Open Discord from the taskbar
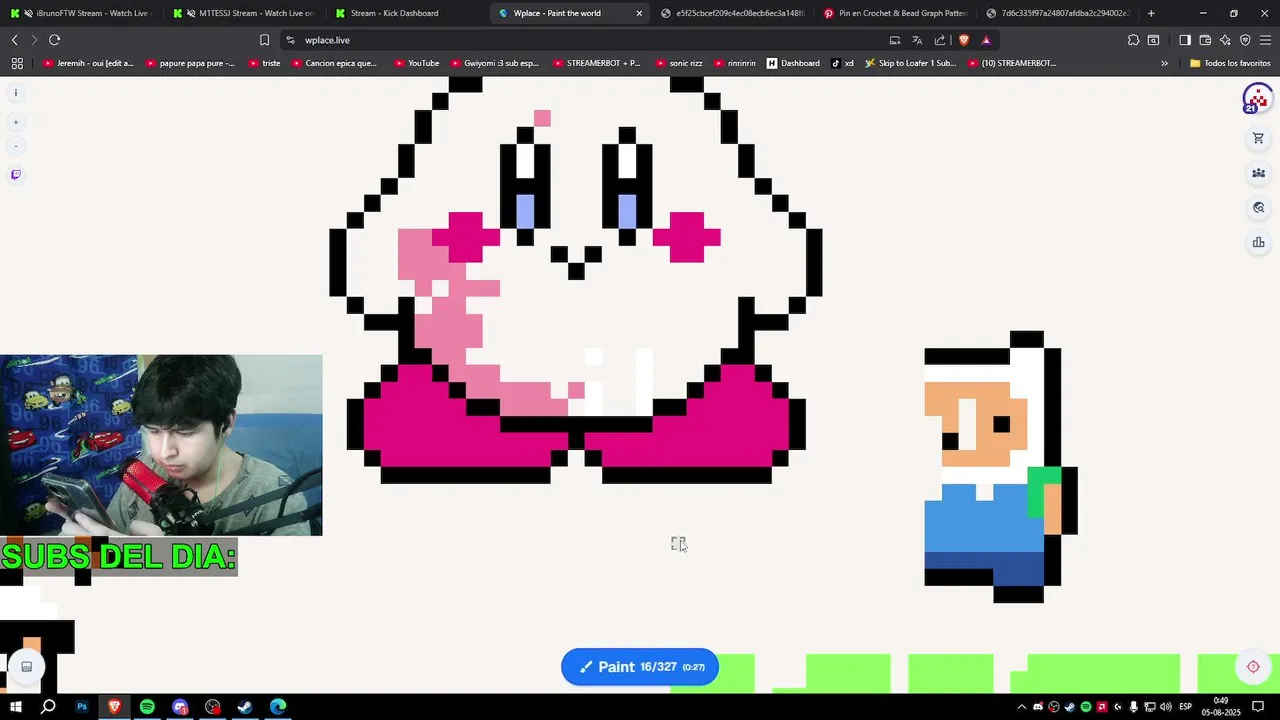 click(x=180, y=707)
